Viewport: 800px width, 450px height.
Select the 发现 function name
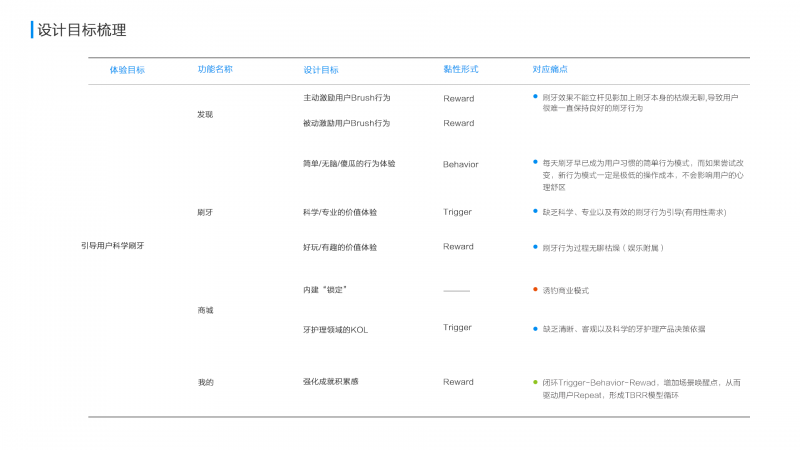[205, 115]
